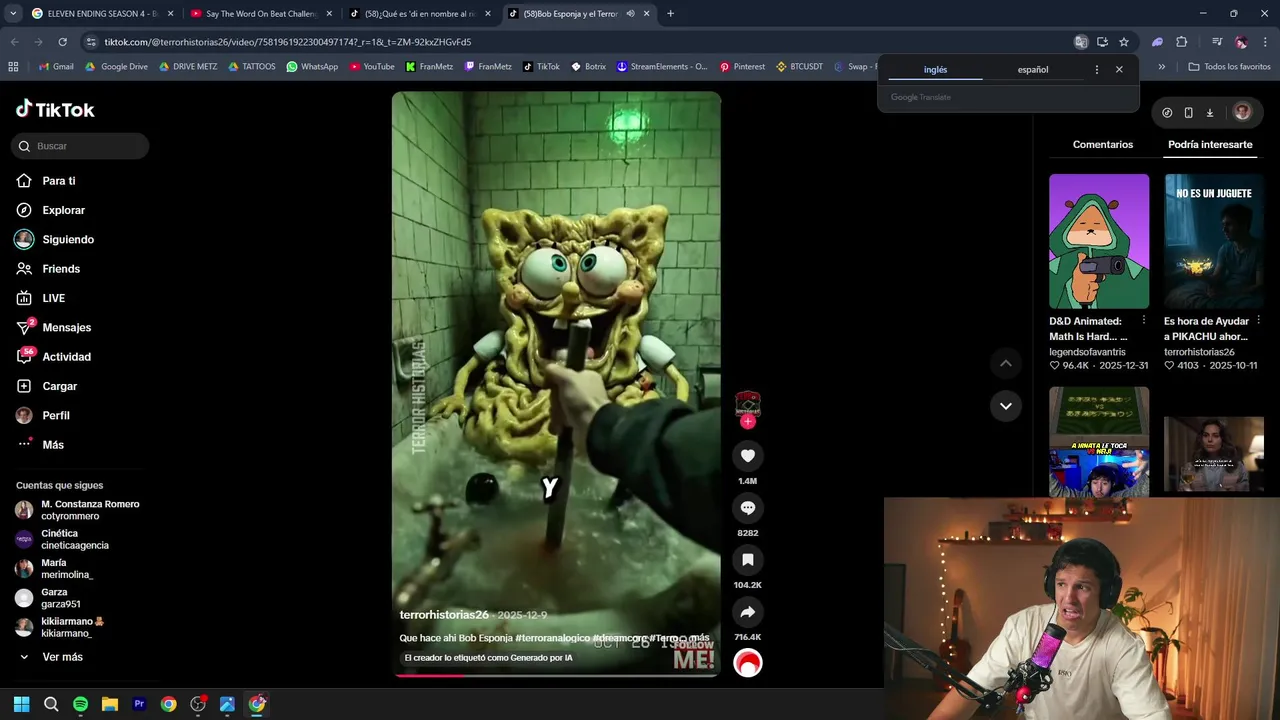Open Spotify from the taskbar
Screen dimensions: 1280x720
click(x=80, y=704)
